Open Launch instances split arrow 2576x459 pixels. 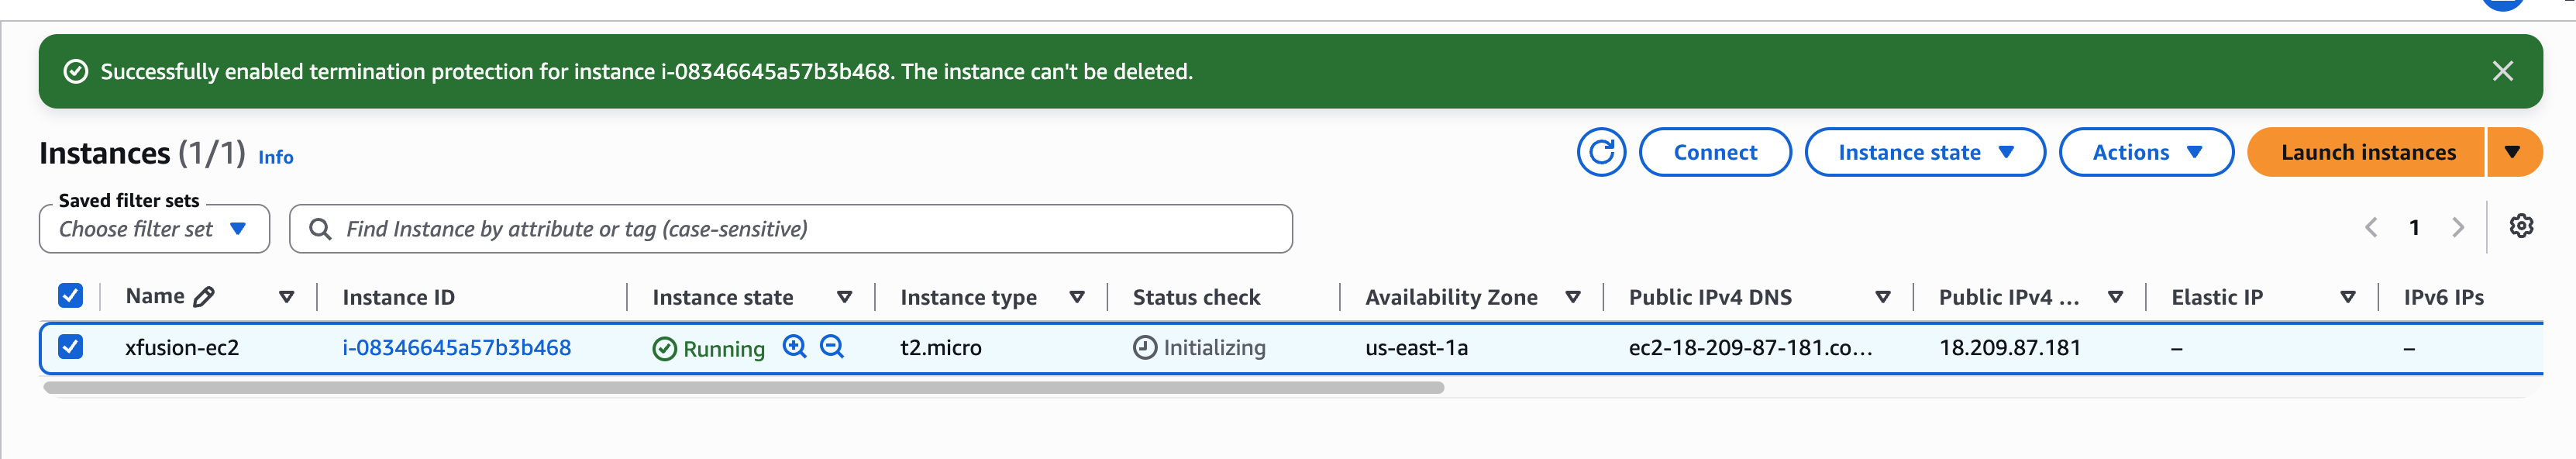click(2513, 152)
